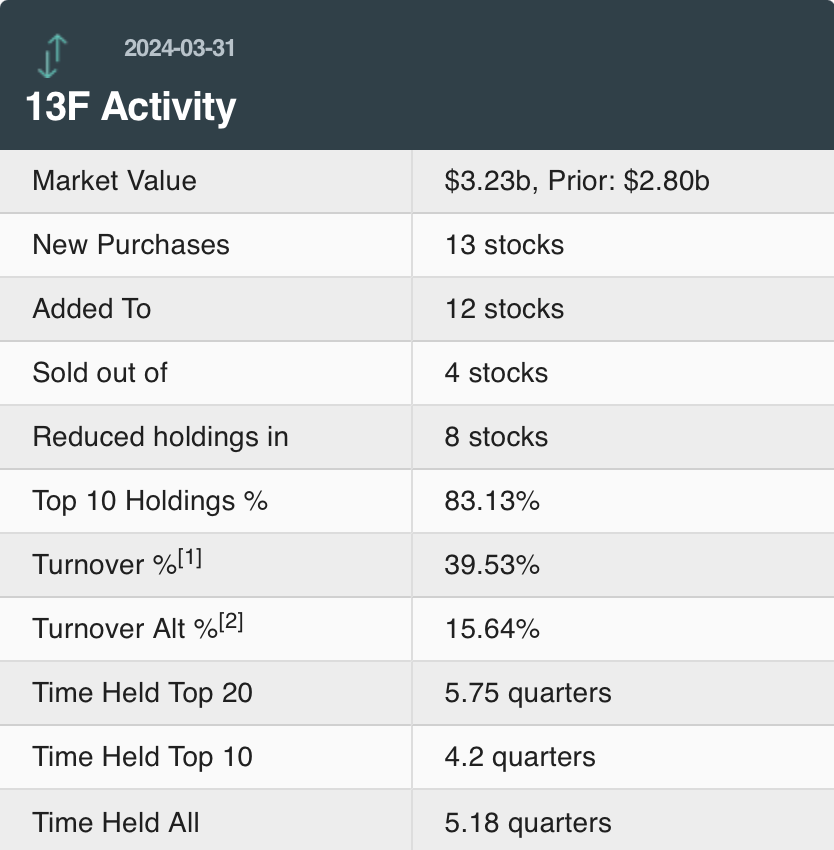Open the Turnover Alt % footnote [2]
This screenshot has height=850, width=834.
pyautogui.click(x=231, y=622)
